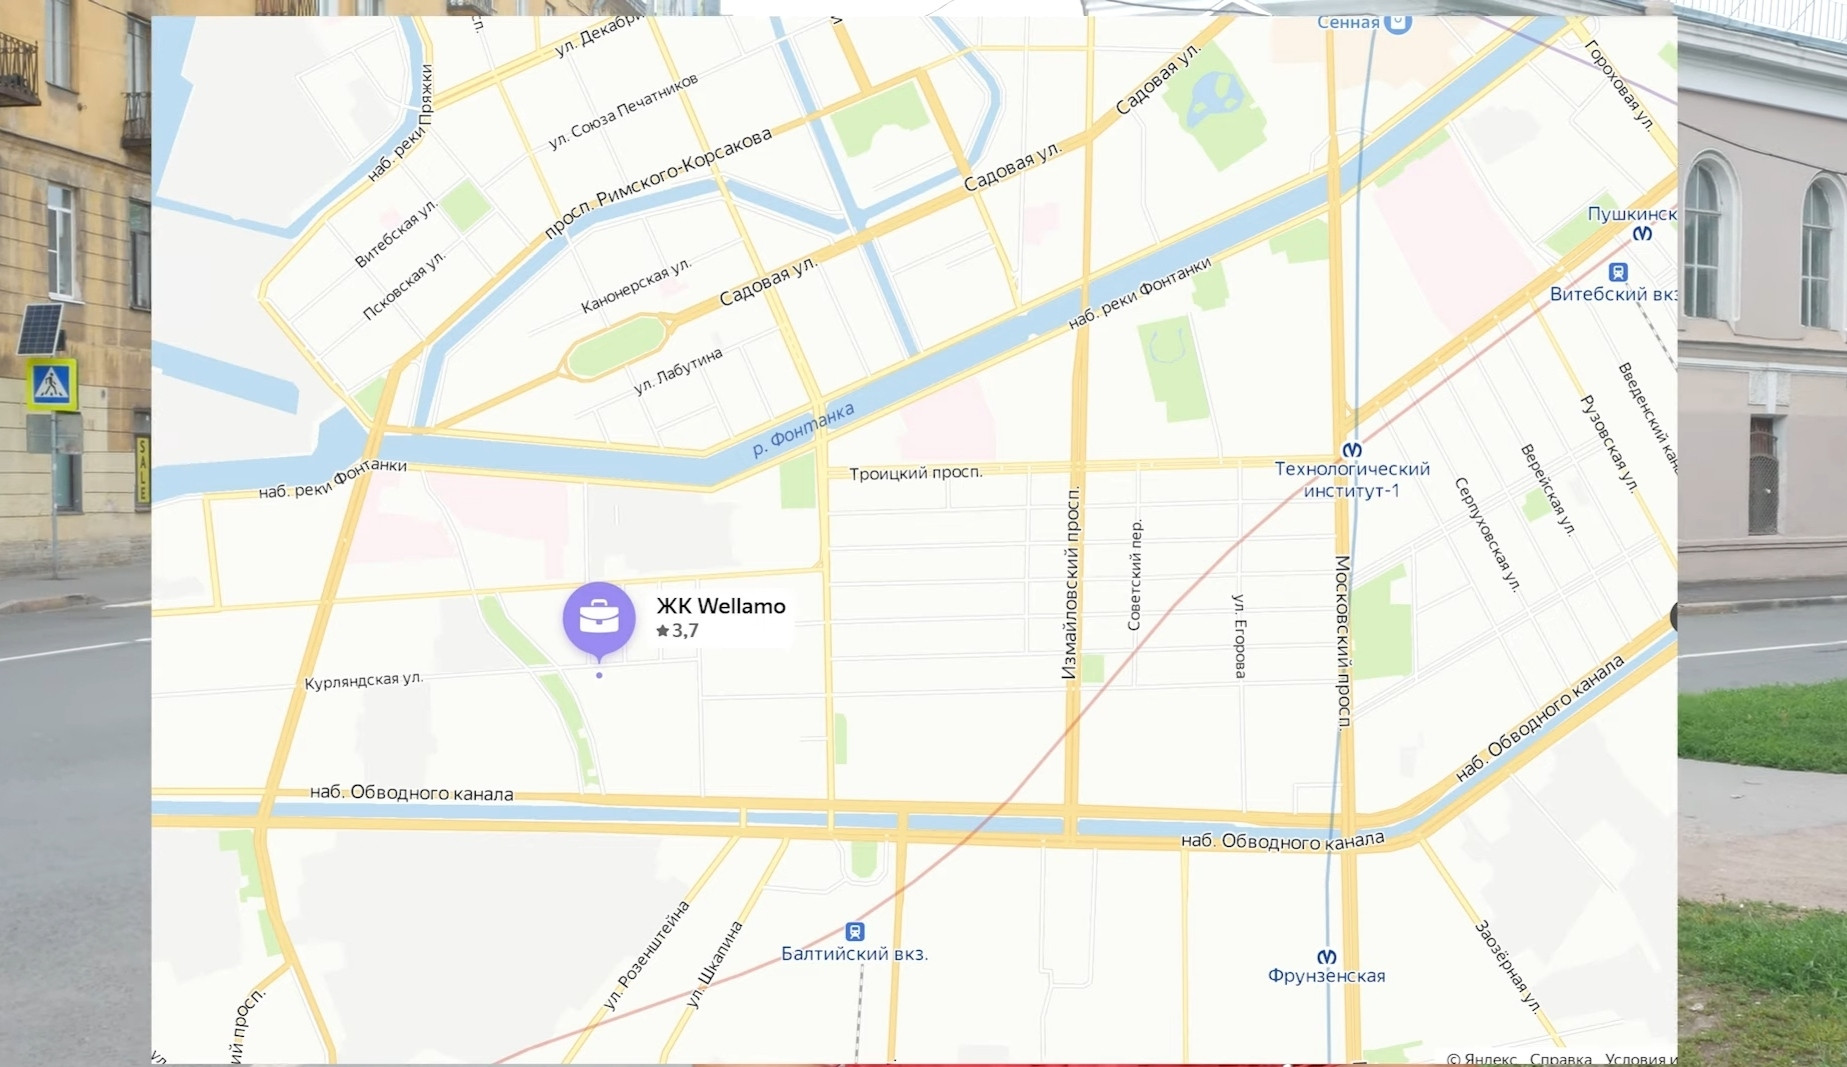Viewport: 1847px width, 1067px height.
Task: Select the Фрунзенская metro station icon
Action: point(1327,957)
